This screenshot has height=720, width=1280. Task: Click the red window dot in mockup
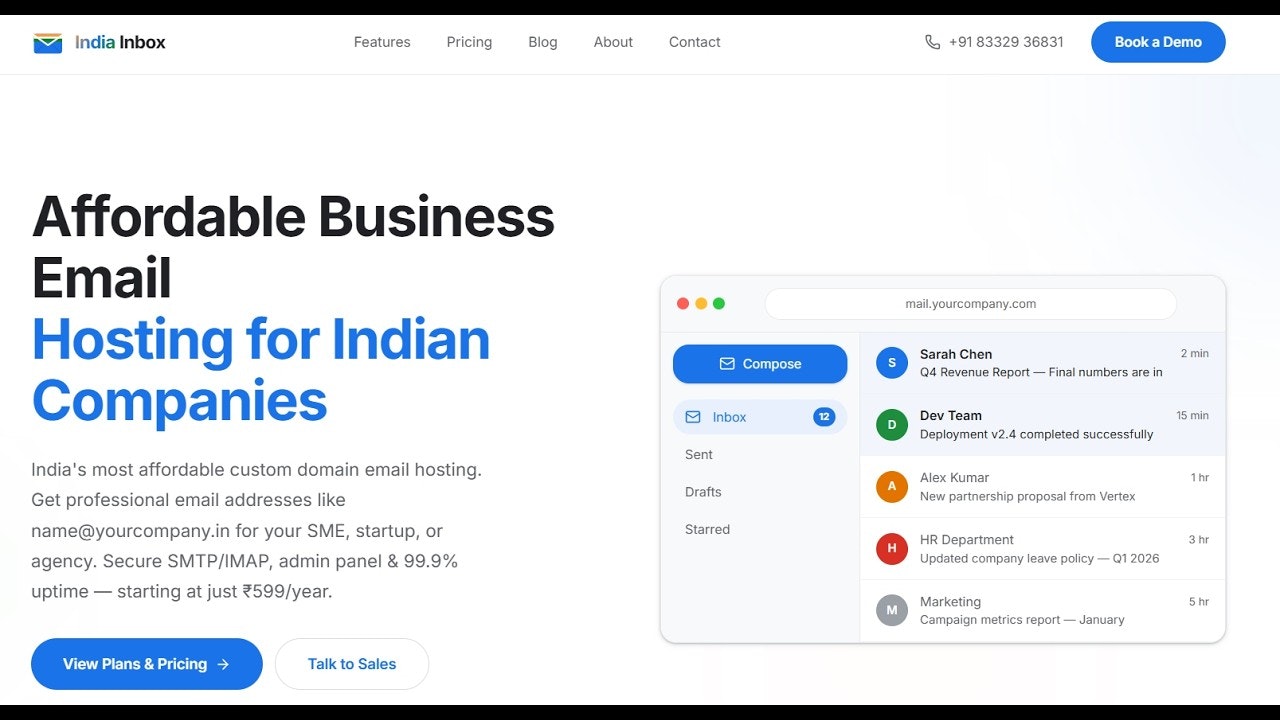click(x=683, y=304)
